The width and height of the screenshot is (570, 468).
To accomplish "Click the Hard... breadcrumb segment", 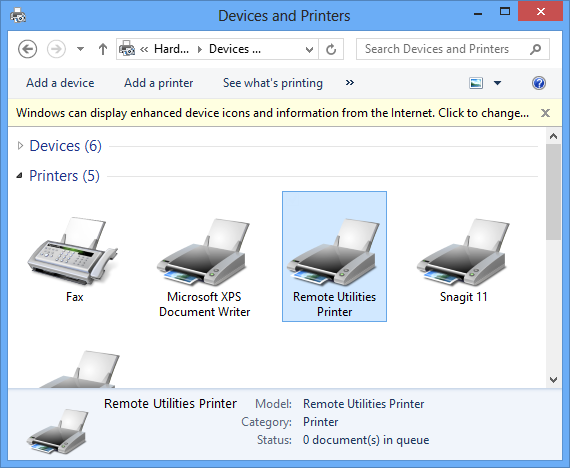I will pos(171,49).
